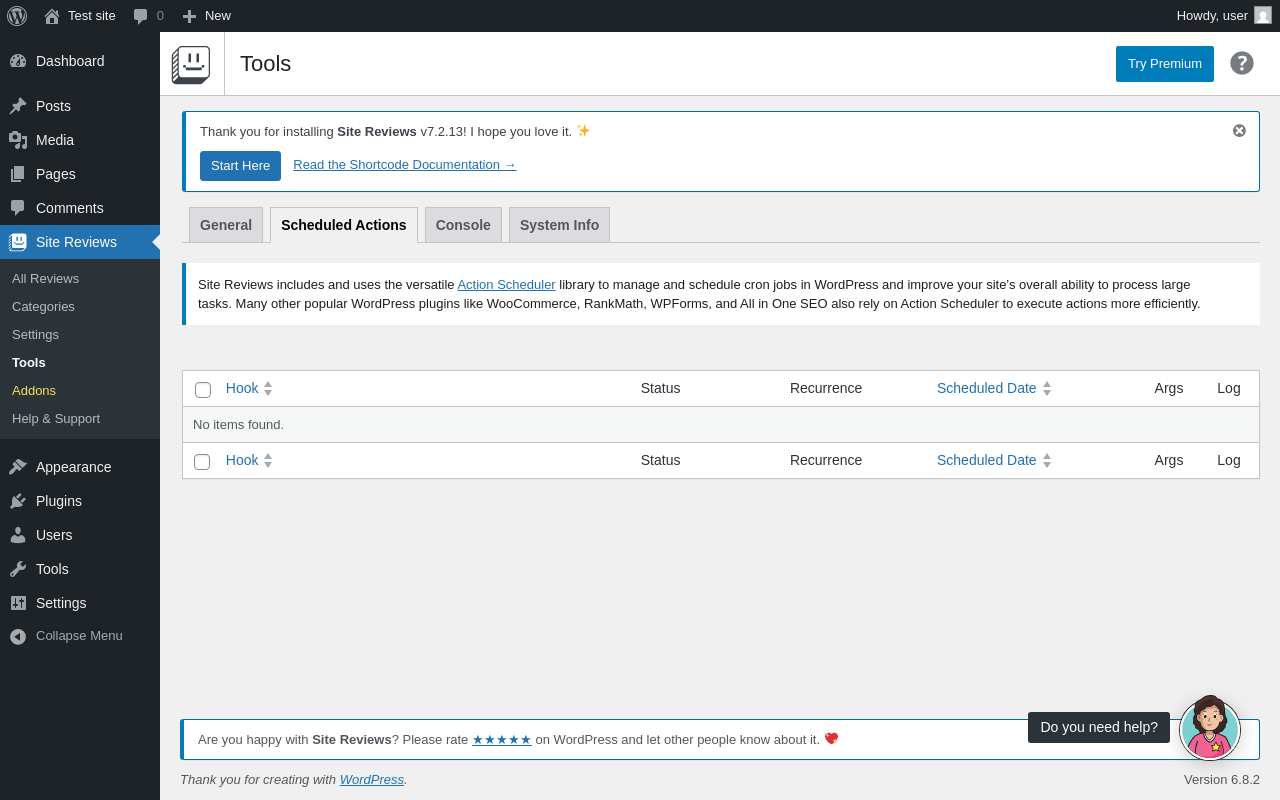Click the Do you need help? tooltip
1280x800 pixels.
click(x=1099, y=727)
